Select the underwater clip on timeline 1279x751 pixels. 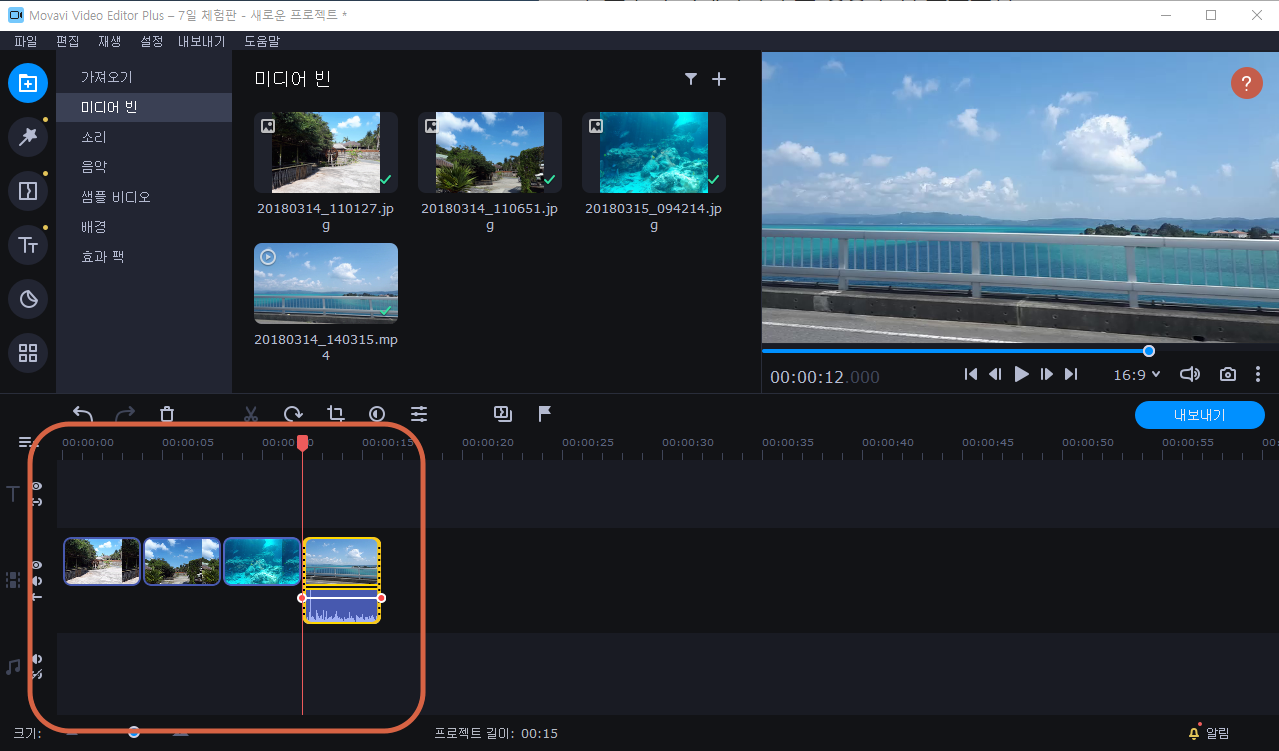[262, 561]
